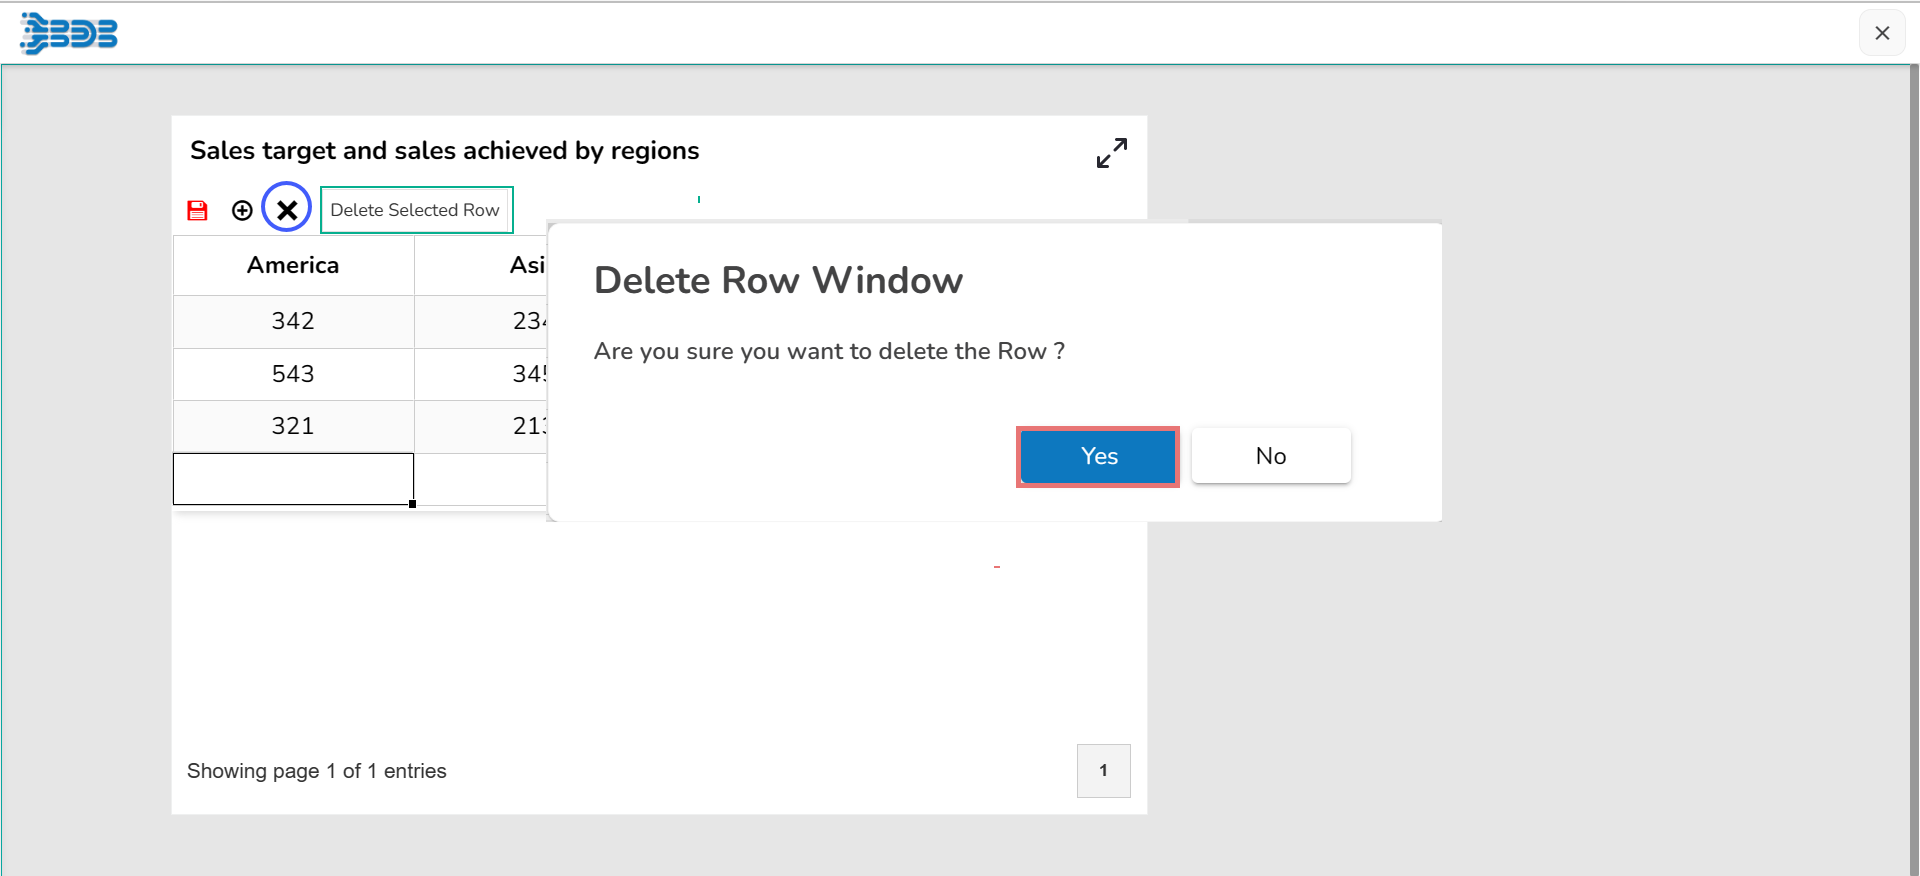Click the Delete Selected Row tooltip label
Viewport: 1920px width, 876px height.
click(x=415, y=210)
